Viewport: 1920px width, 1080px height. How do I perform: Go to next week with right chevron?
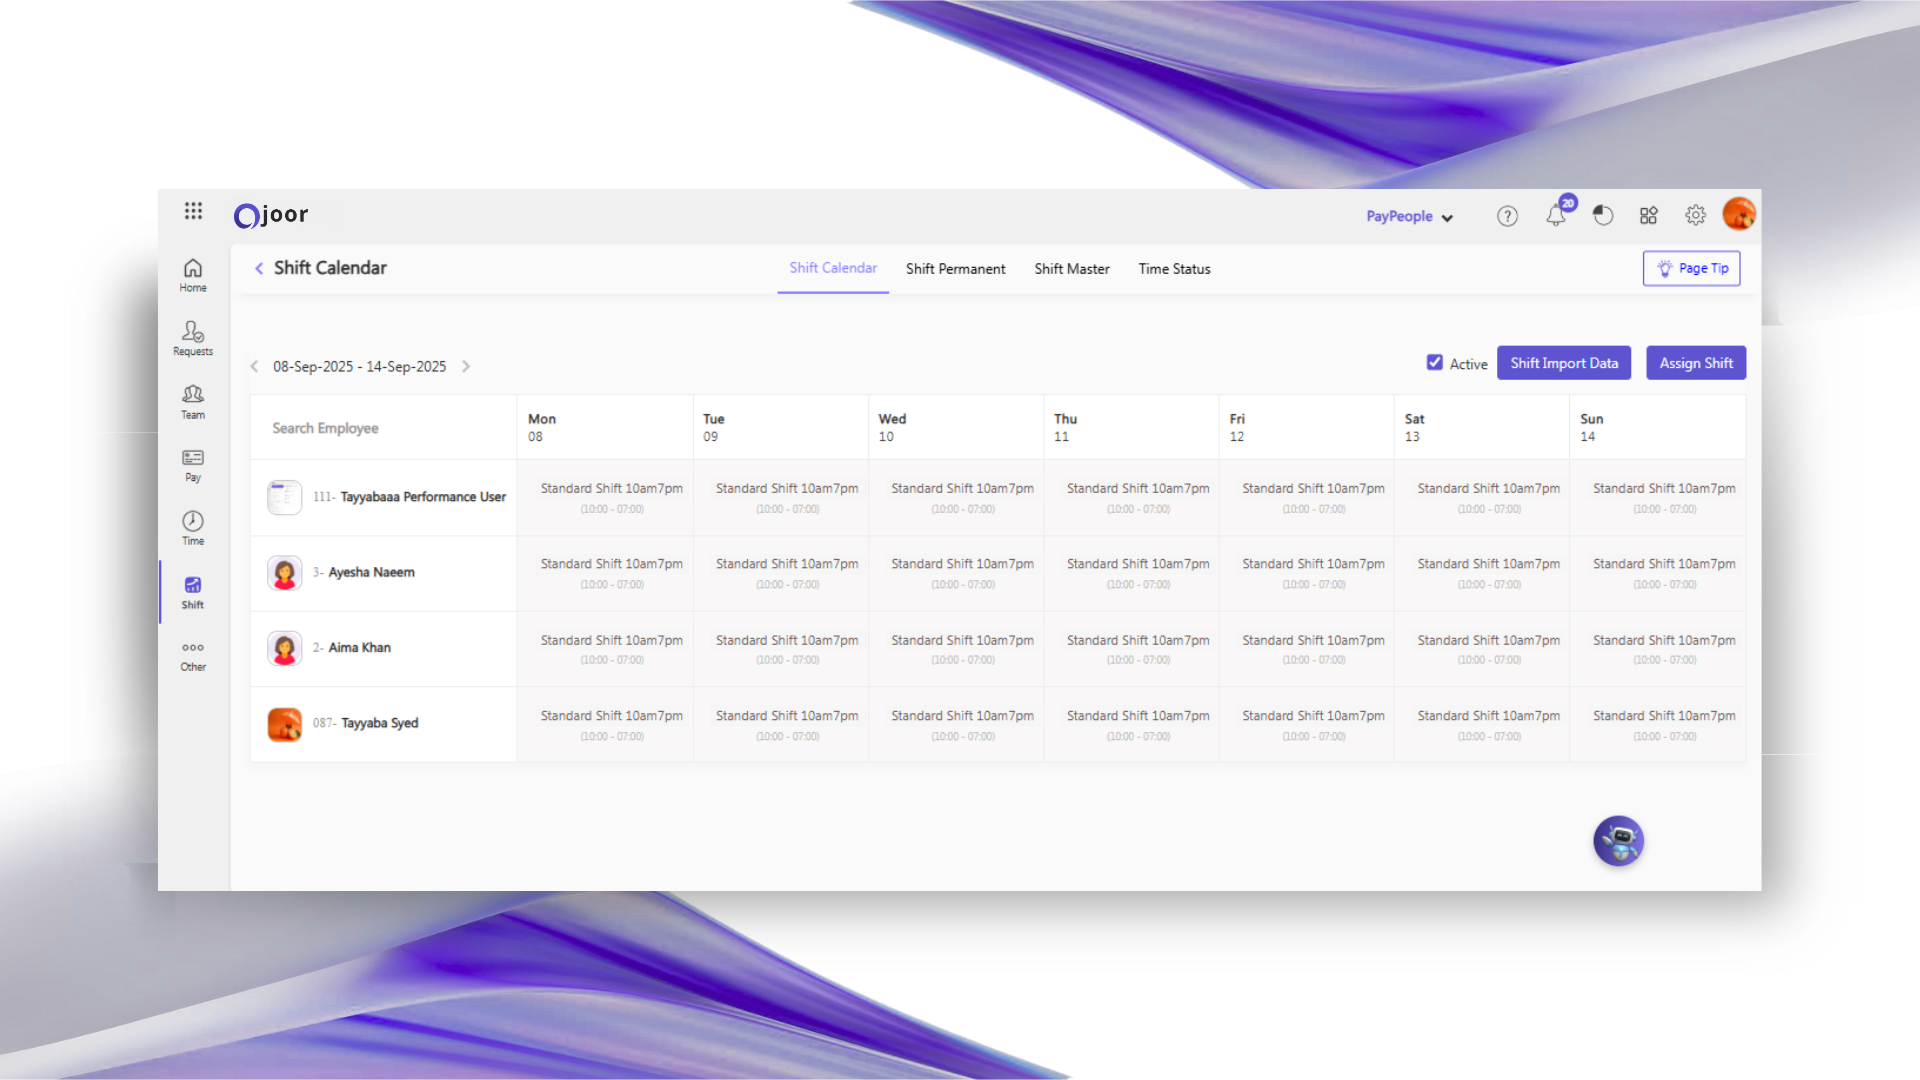tap(466, 367)
